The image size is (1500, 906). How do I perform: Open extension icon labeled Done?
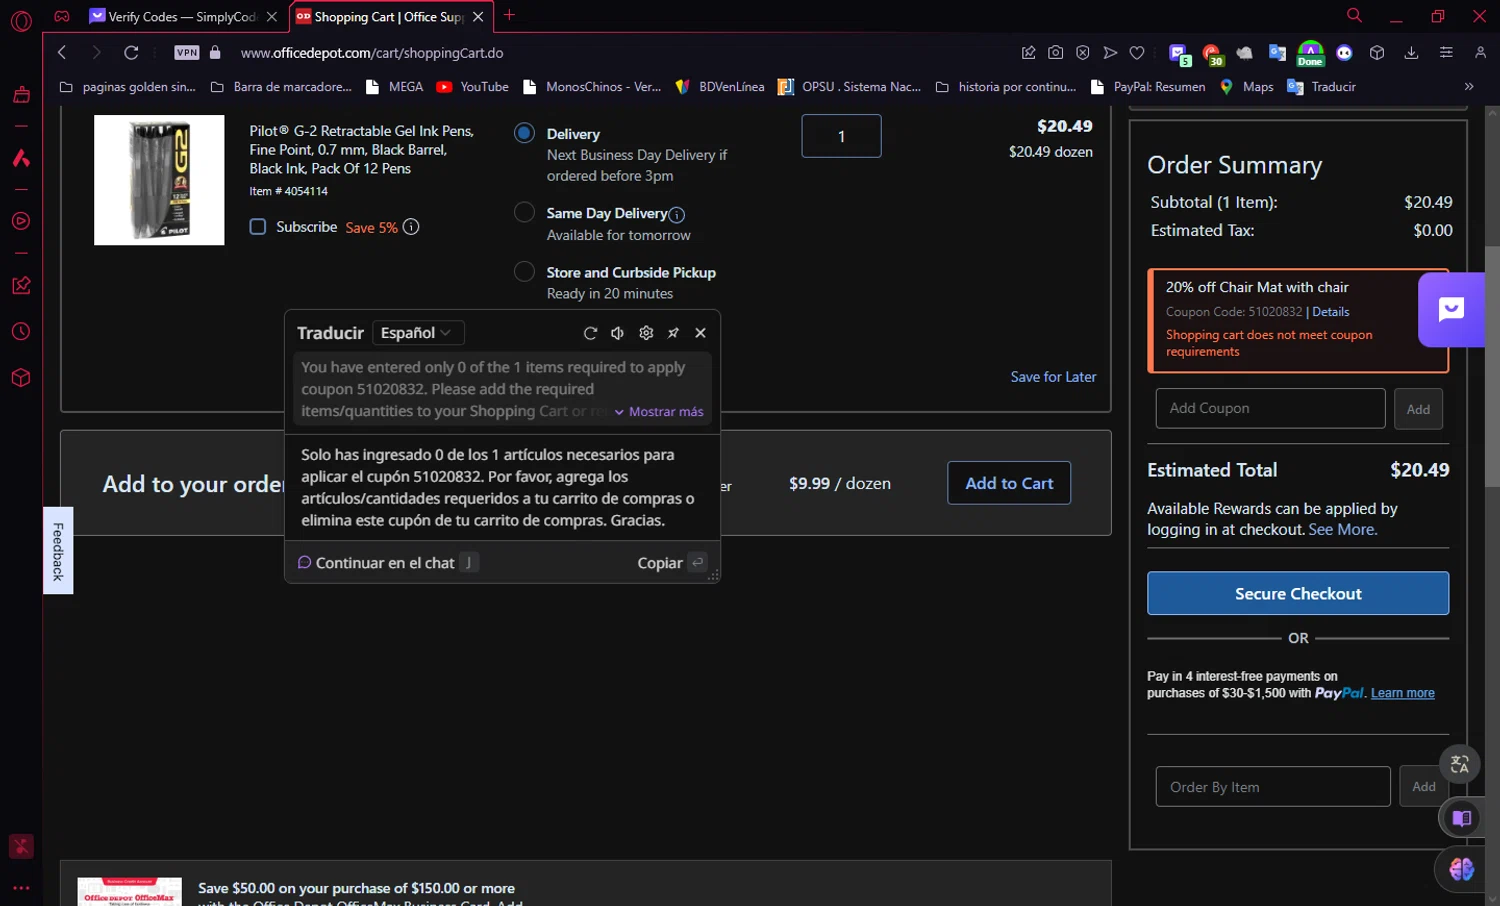pos(1310,54)
